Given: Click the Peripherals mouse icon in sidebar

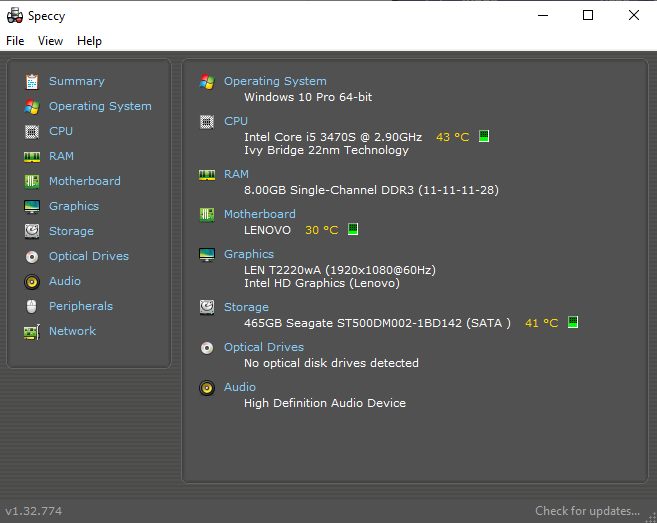Looking at the screenshot, I should [x=32, y=306].
